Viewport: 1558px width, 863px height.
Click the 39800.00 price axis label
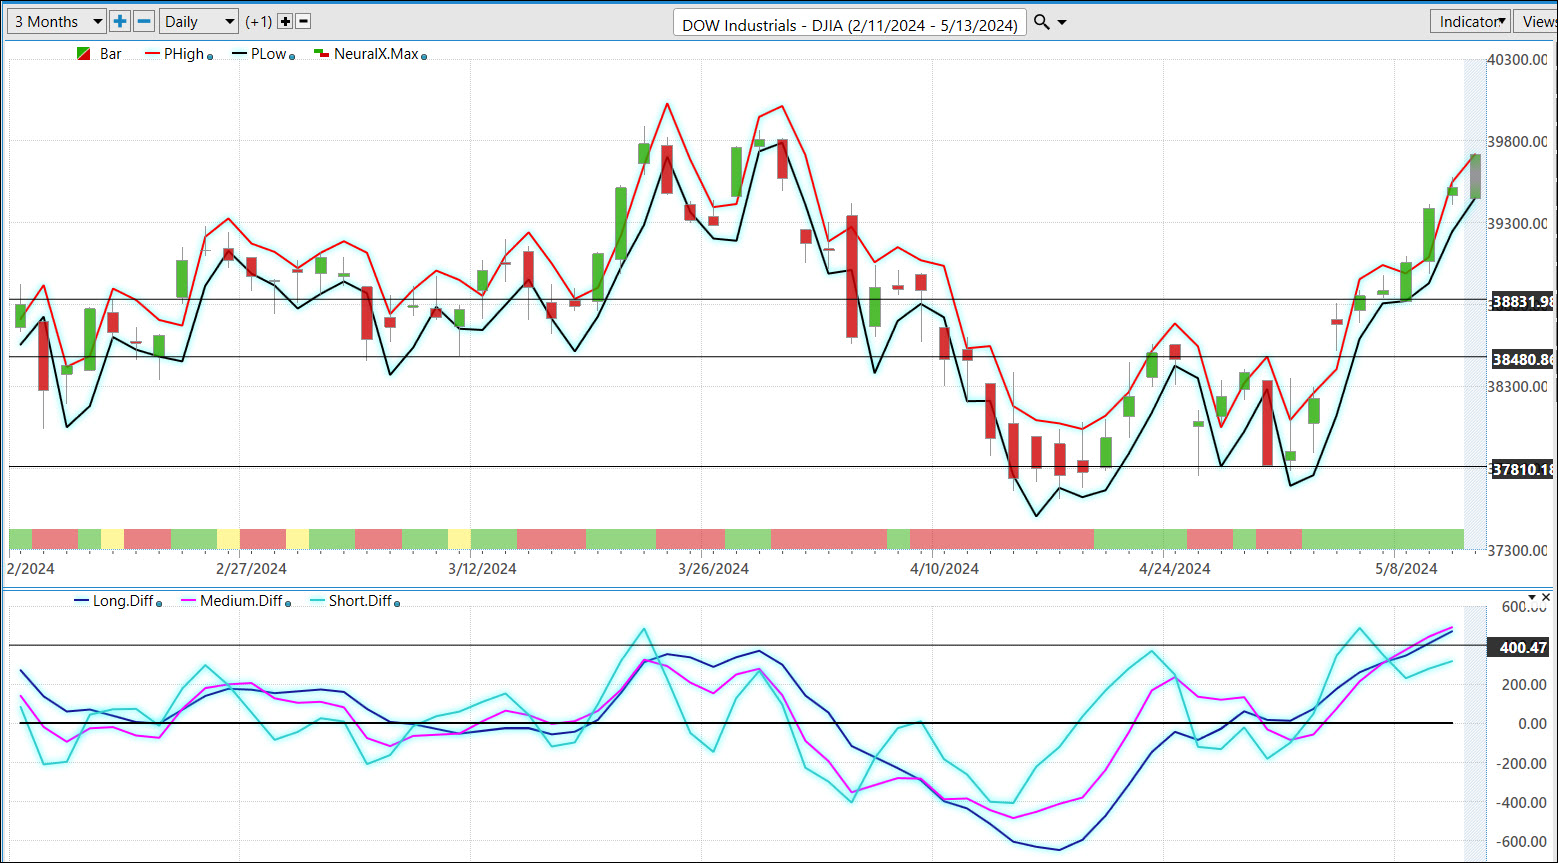[1517, 142]
